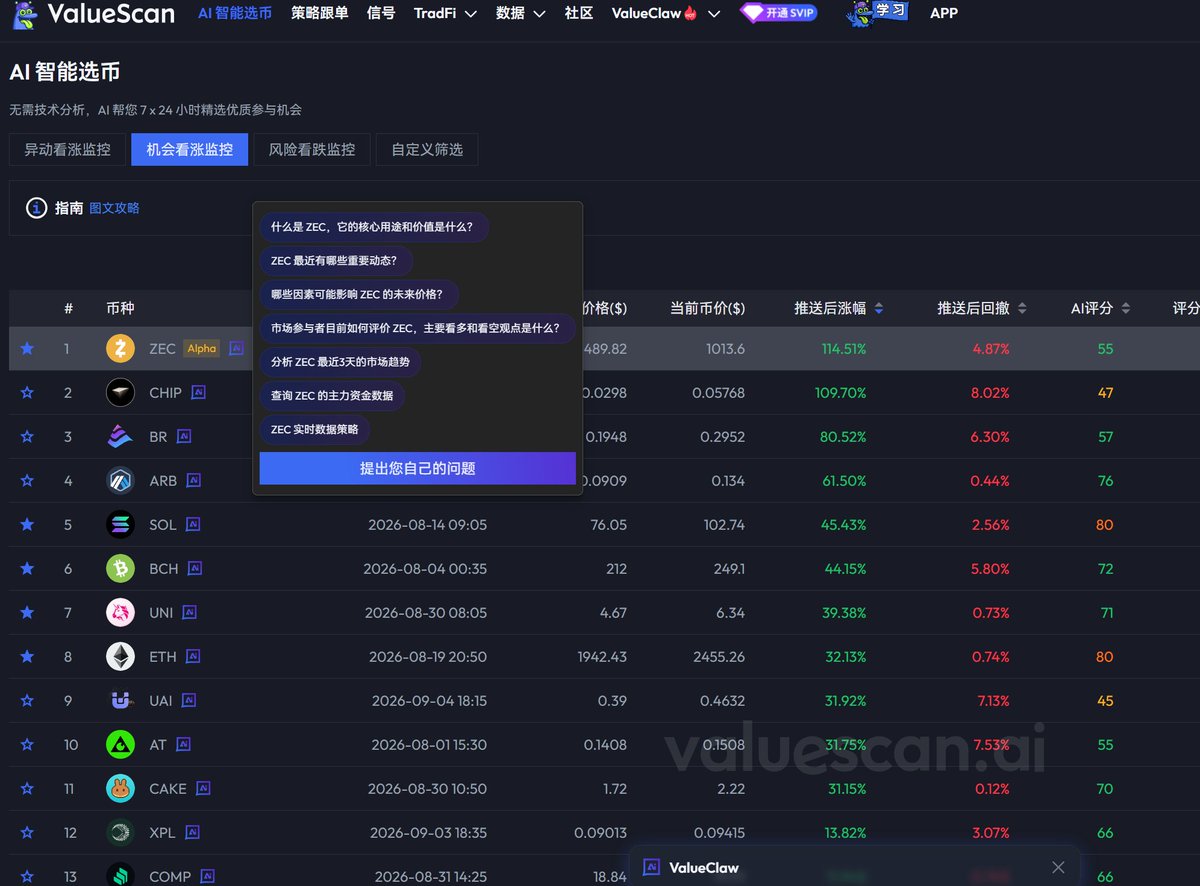Click the AI icon next to ETH
The image size is (1200, 886).
(193, 657)
